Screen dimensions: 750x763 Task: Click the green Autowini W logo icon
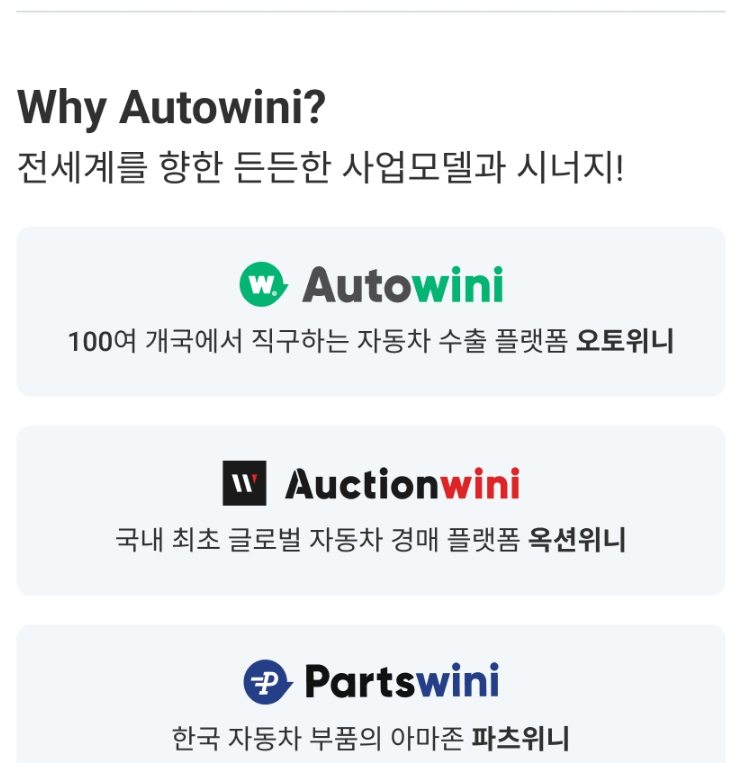tap(263, 285)
